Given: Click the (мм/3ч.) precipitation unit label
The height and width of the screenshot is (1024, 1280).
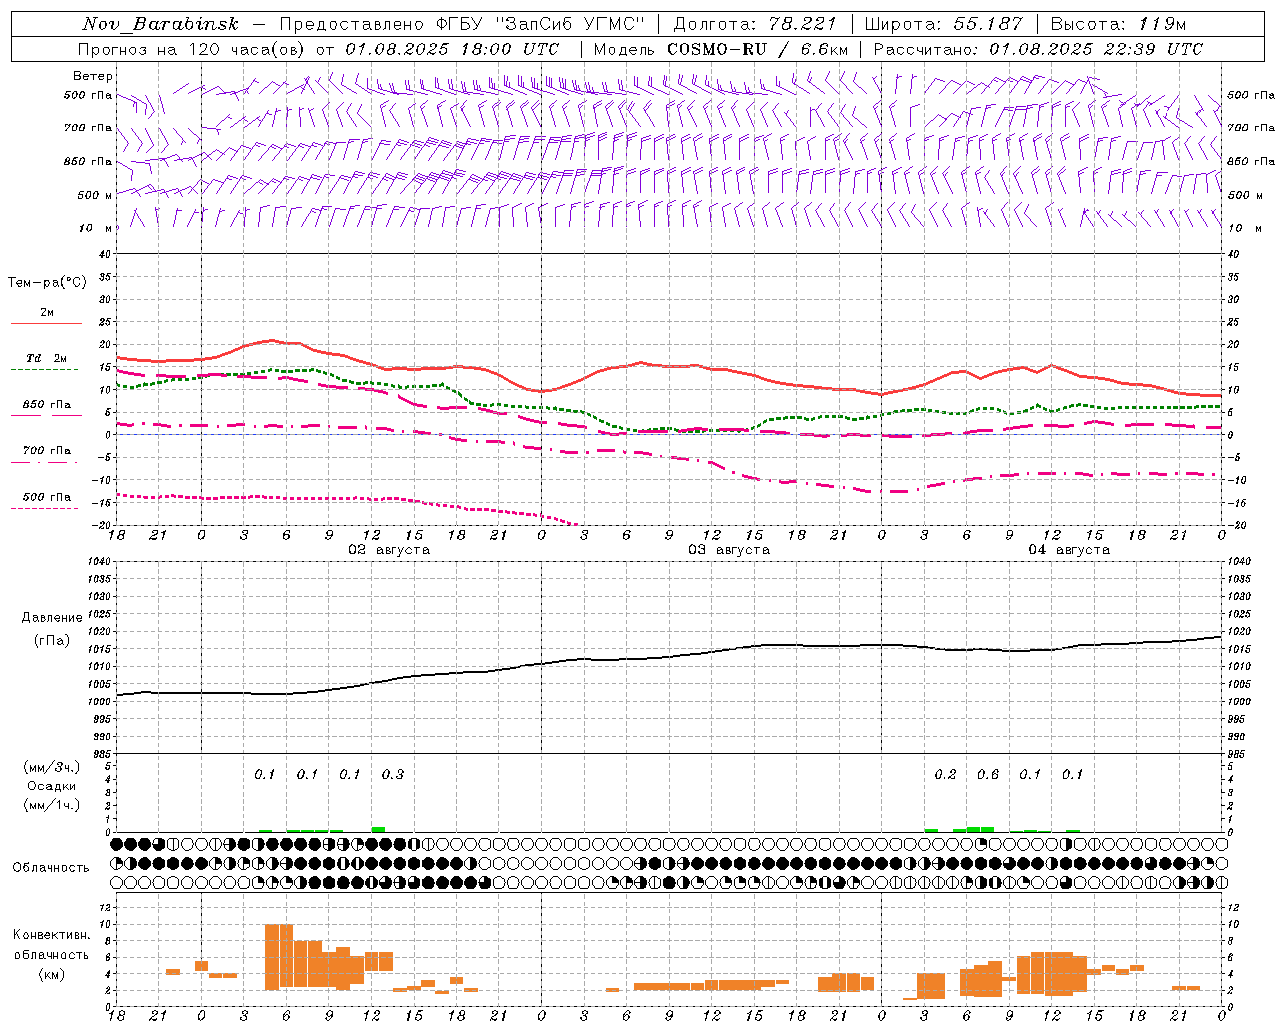Looking at the screenshot, I should pyautogui.click(x=51, y=767).
